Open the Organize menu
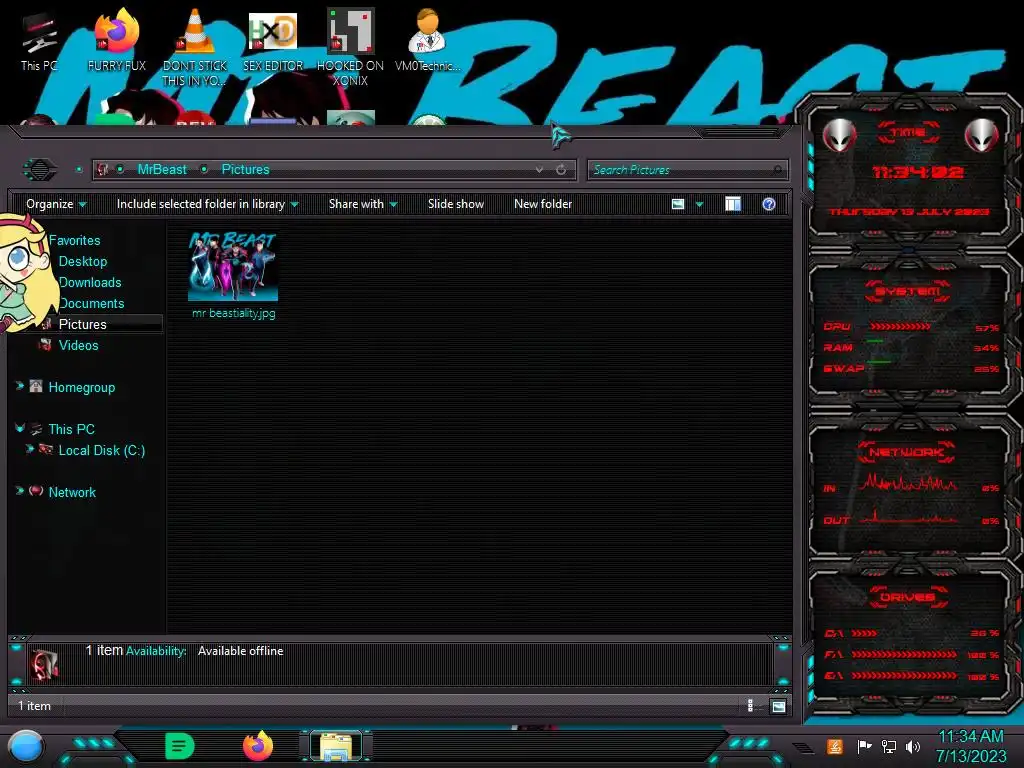The width and height of the screenshot is (1024, 768). pyautogui.click(x=56, y=204)
